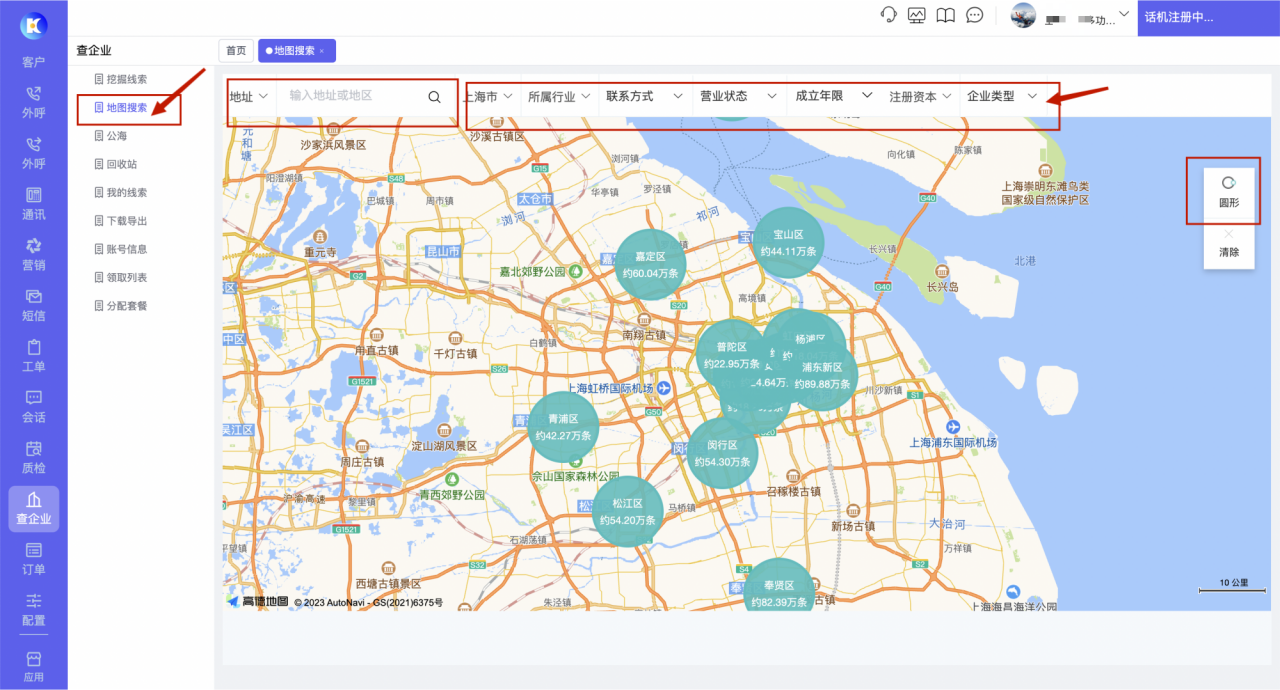1280x690 pixels.
Task: Open the 客户 module in sidebar
Action: 33,62
